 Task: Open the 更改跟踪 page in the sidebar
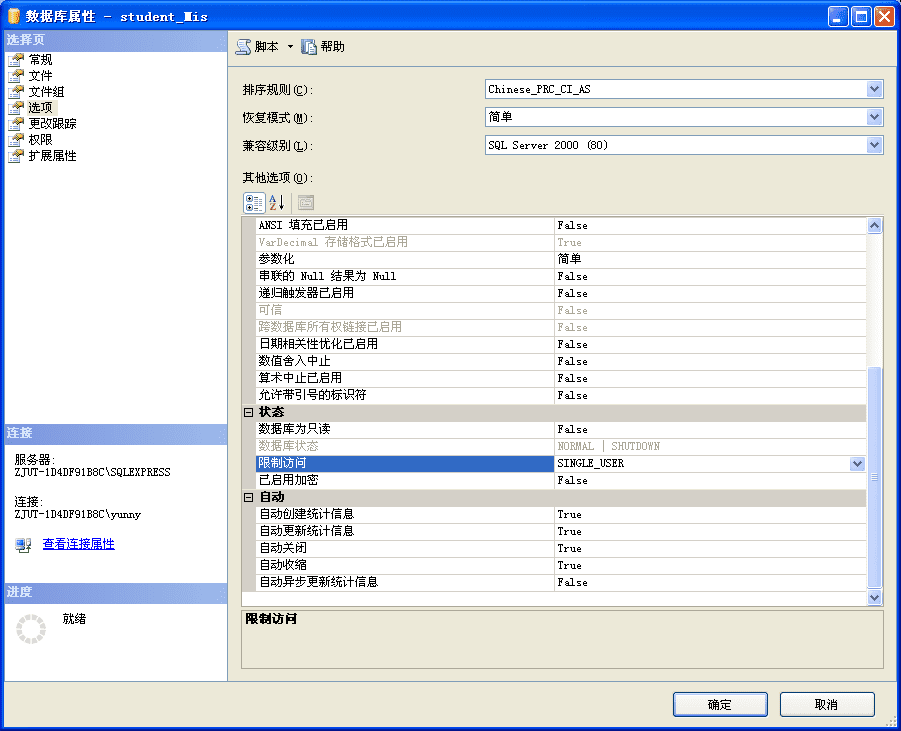tap(48, 123)
